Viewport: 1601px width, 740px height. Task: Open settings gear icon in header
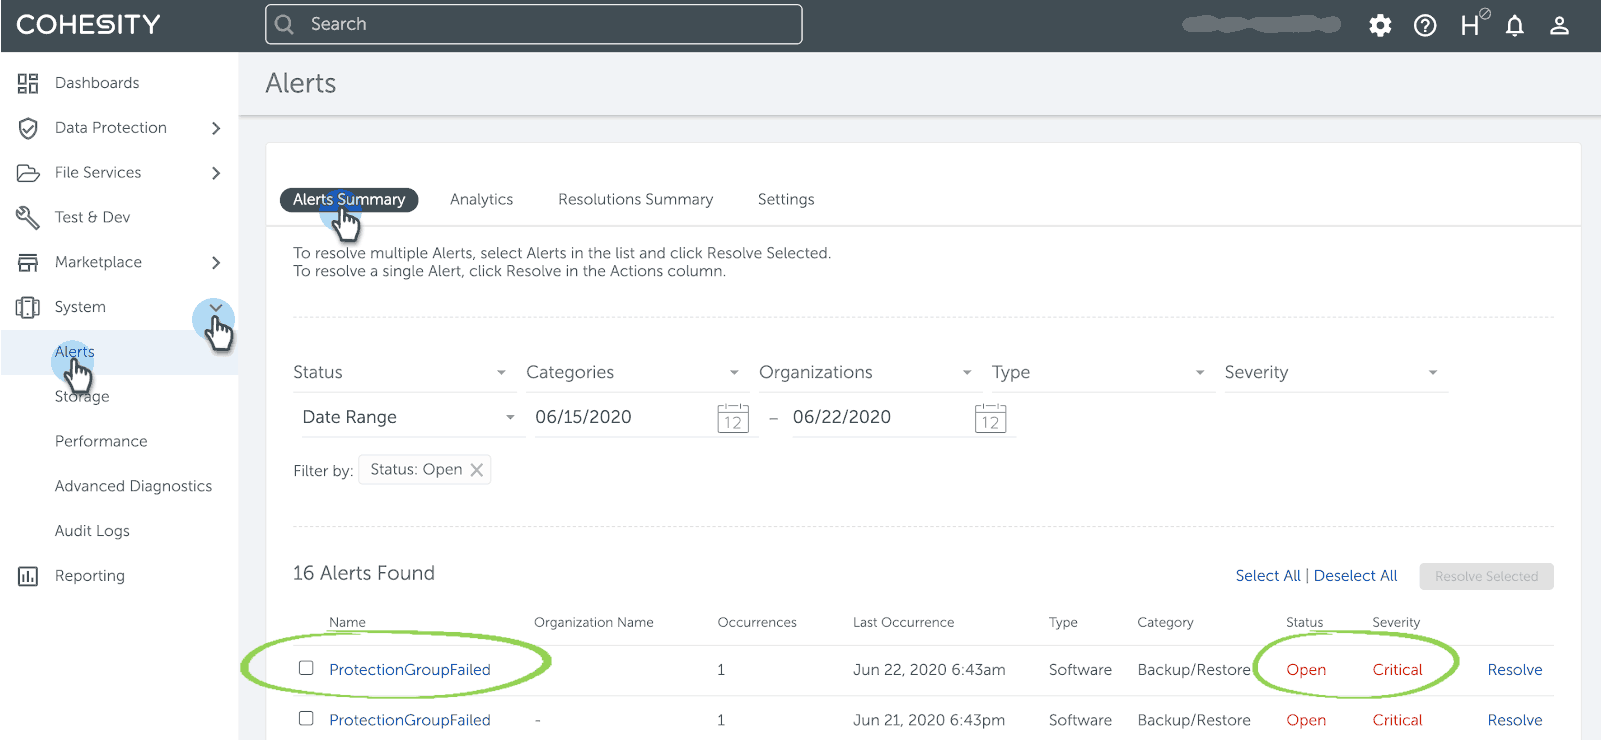[x=1380, y=25]
